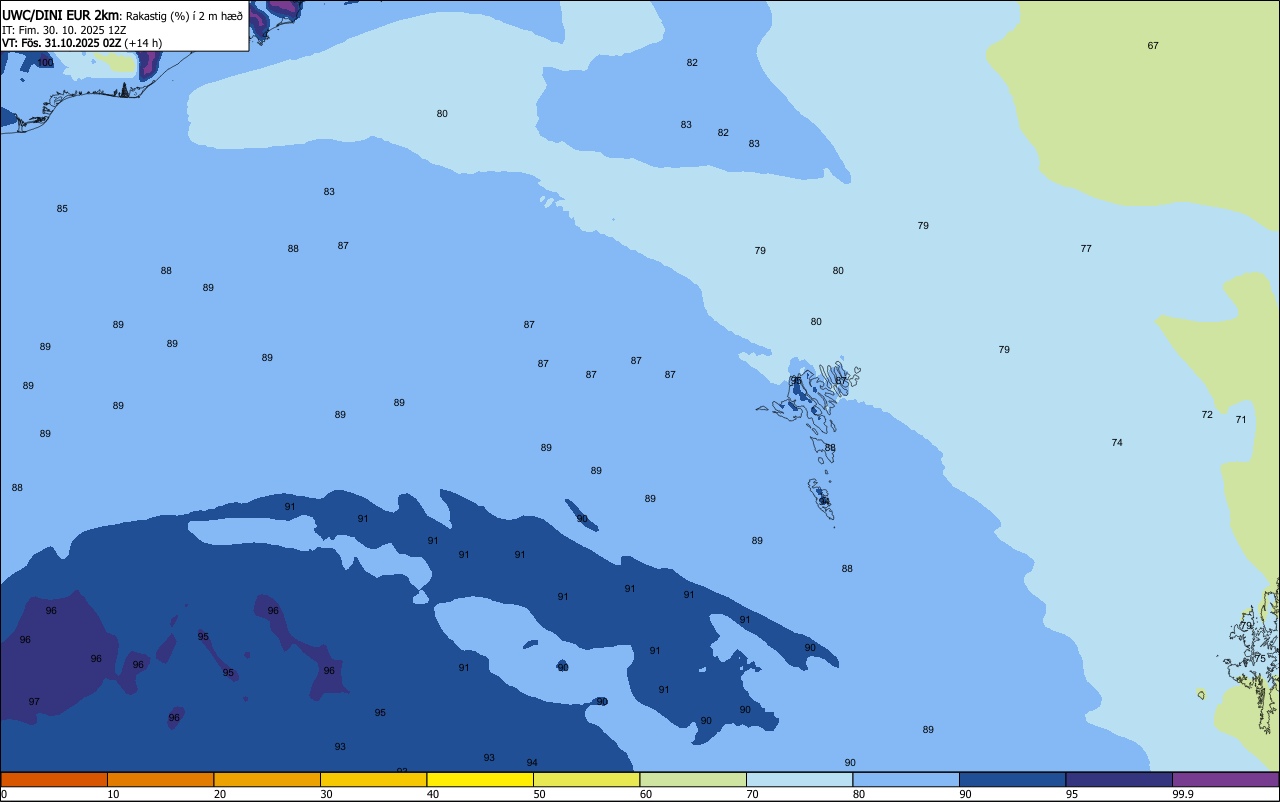Click the humidity value 71 on the map
Image resolution: width=1280 pixels, height=802 pixels.
pos(1241,420)
